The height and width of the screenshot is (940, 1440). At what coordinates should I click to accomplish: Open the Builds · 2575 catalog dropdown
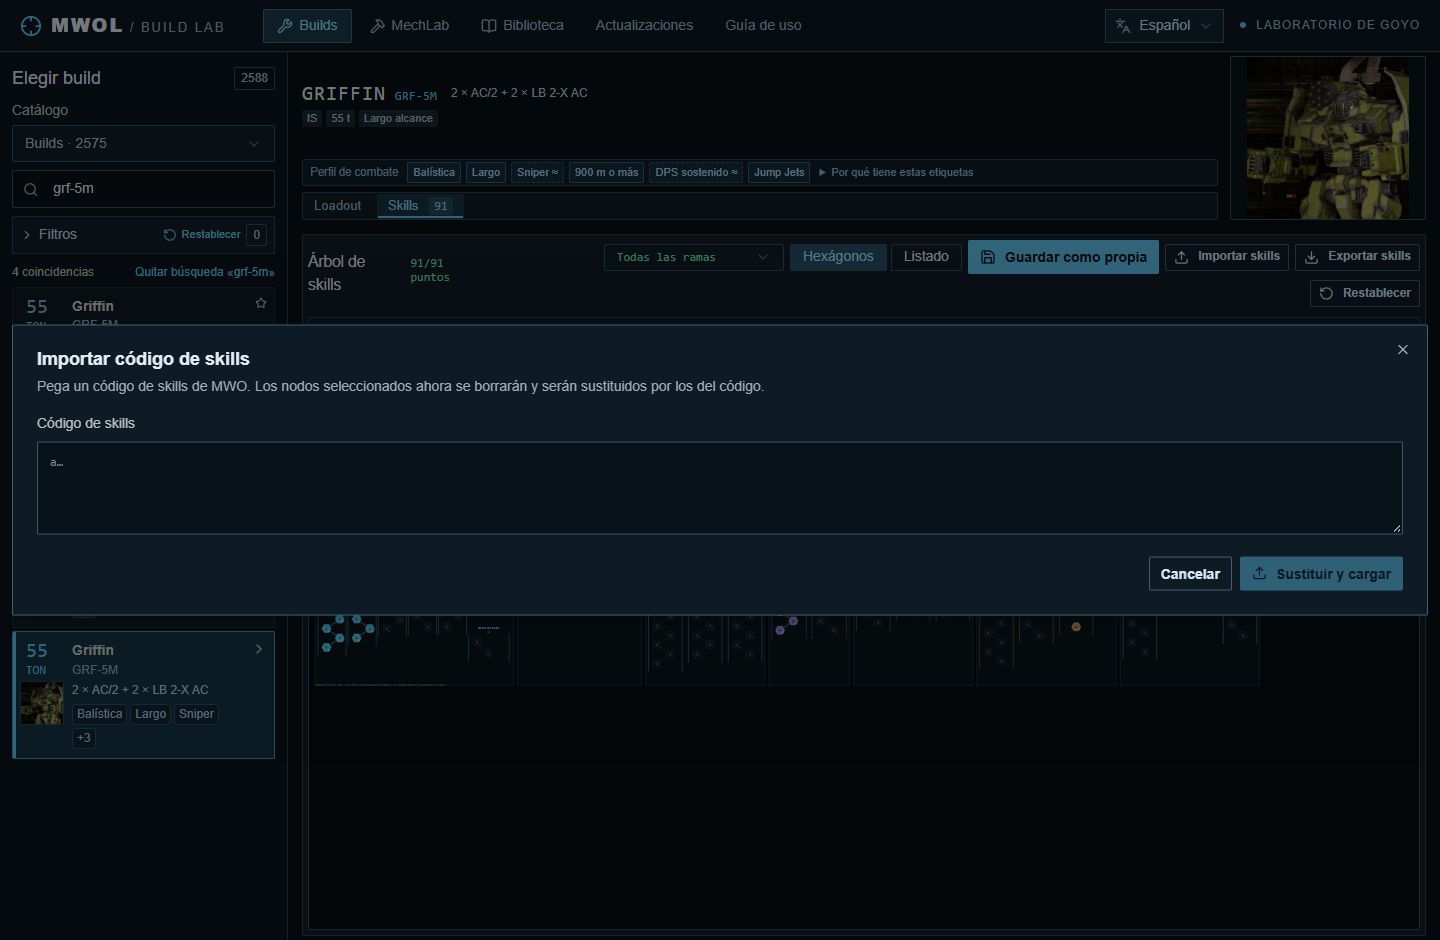pyautogui.click(x=143, y=144)
